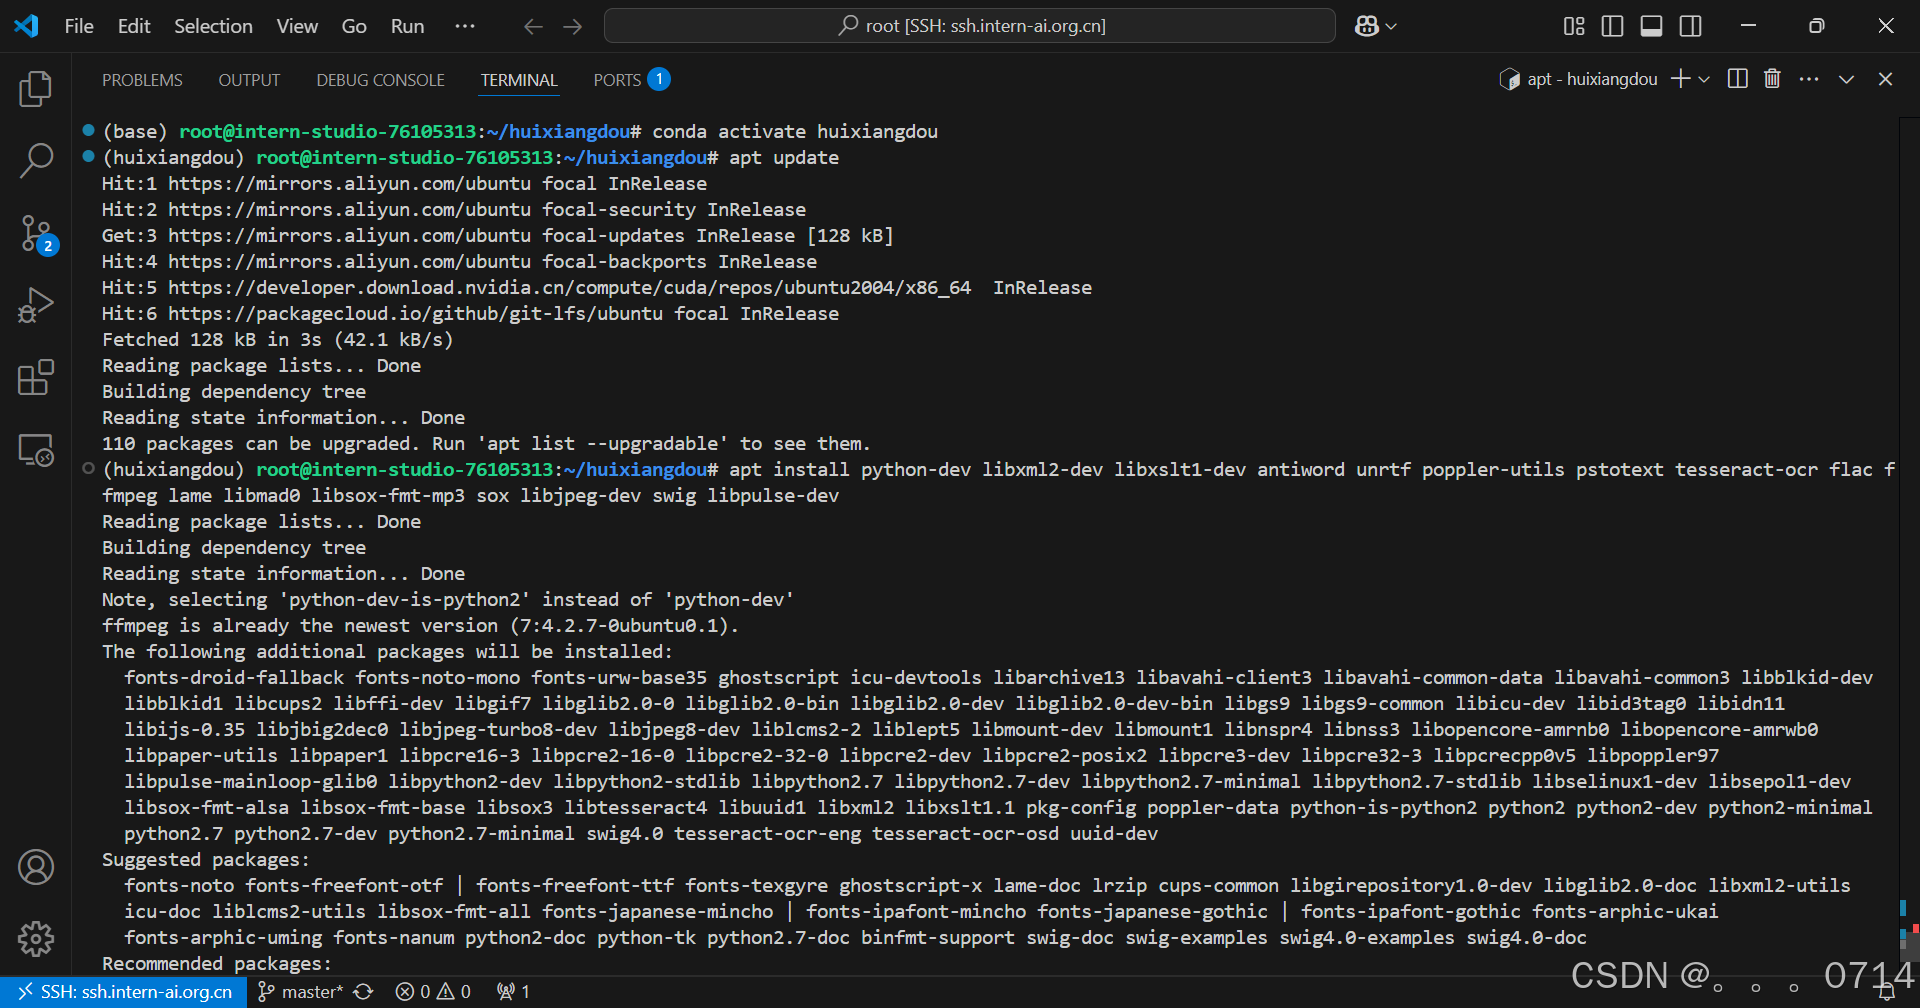The width and height of the screenshot is (1920, 1008).
Task: Open the Remote Explorer view
Action: [x=36, y=450]
